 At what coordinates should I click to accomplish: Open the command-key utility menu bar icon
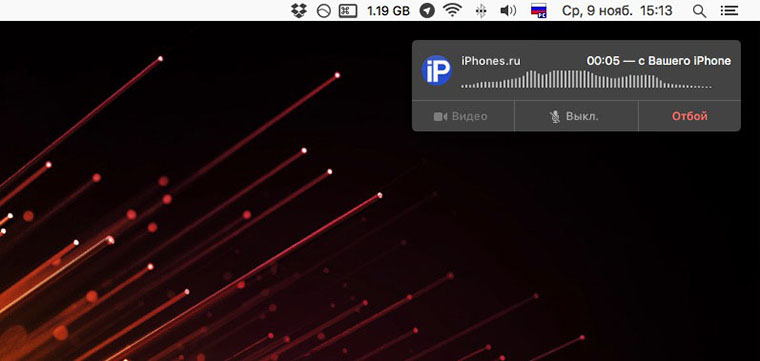[348, 11]
